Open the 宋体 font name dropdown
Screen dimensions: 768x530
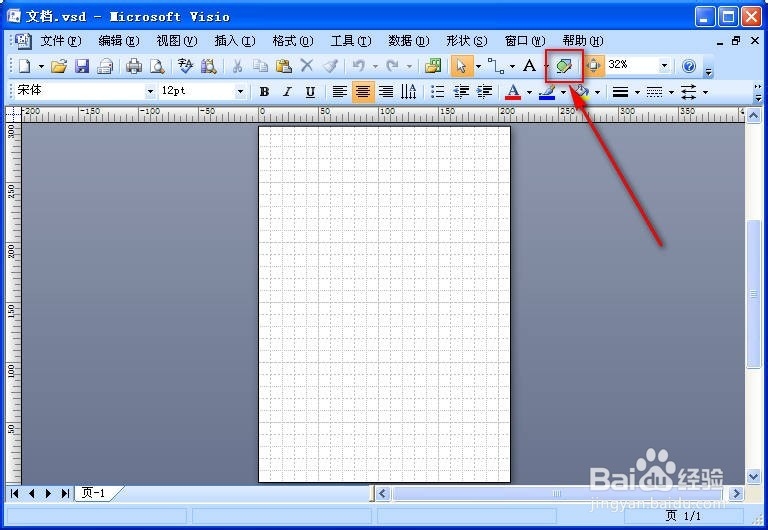coord(150,92)
